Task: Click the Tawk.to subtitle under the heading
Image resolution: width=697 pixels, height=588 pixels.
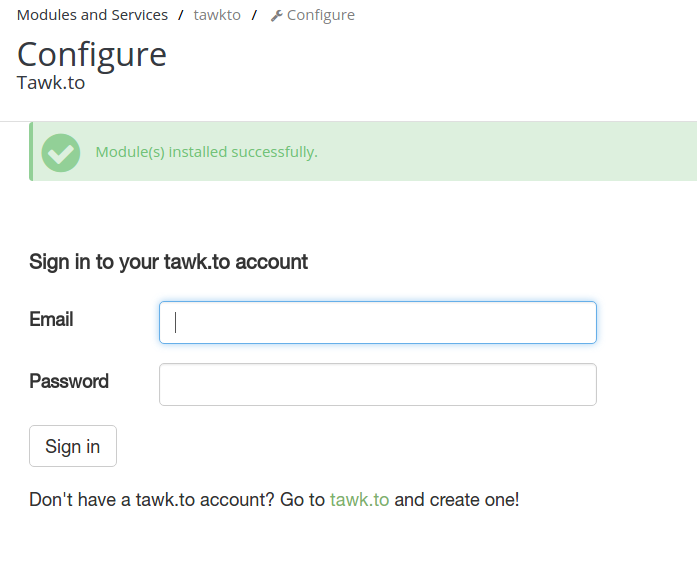Action: click(x=51, y=83)
